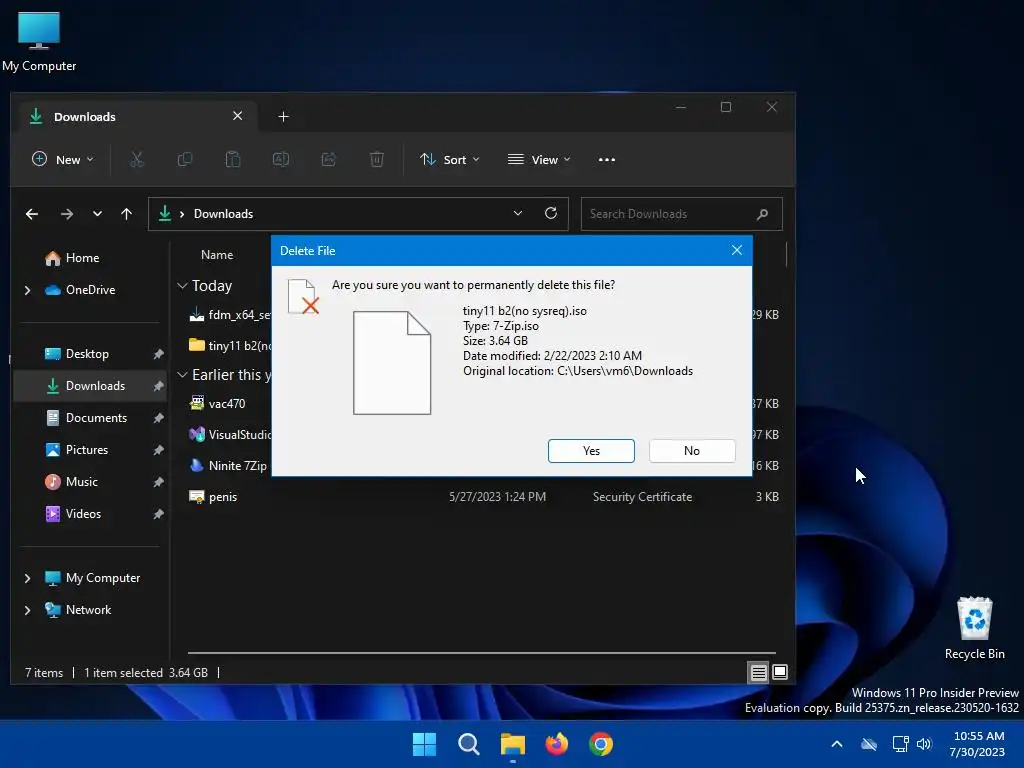Image resolution: width=1024 pixels, height=768 pixels.
Task: Cancel deletion with the No button
Action: coord(692,451)
